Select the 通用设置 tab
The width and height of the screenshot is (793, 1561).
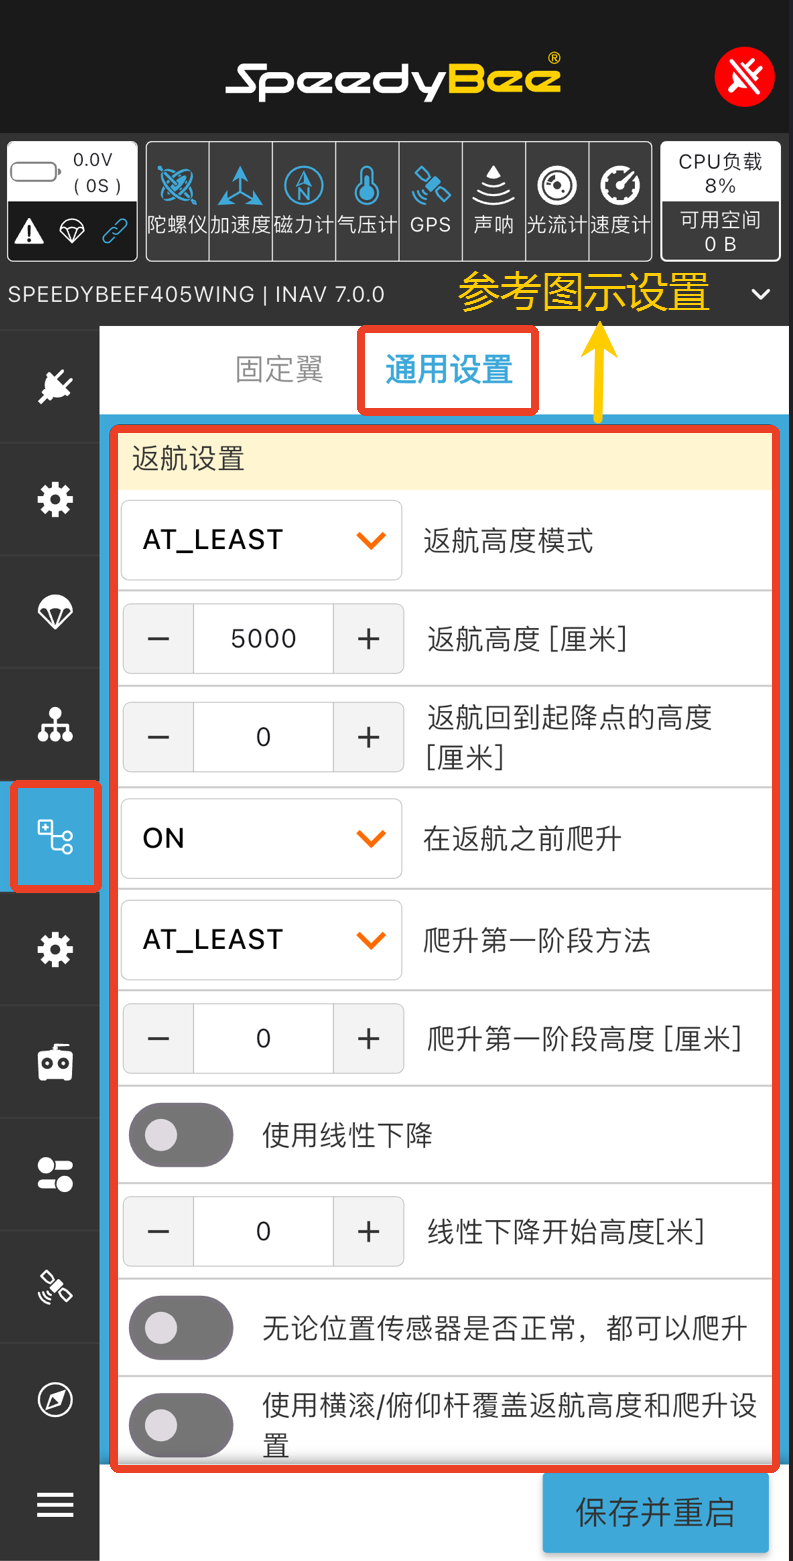pos(449,369)
